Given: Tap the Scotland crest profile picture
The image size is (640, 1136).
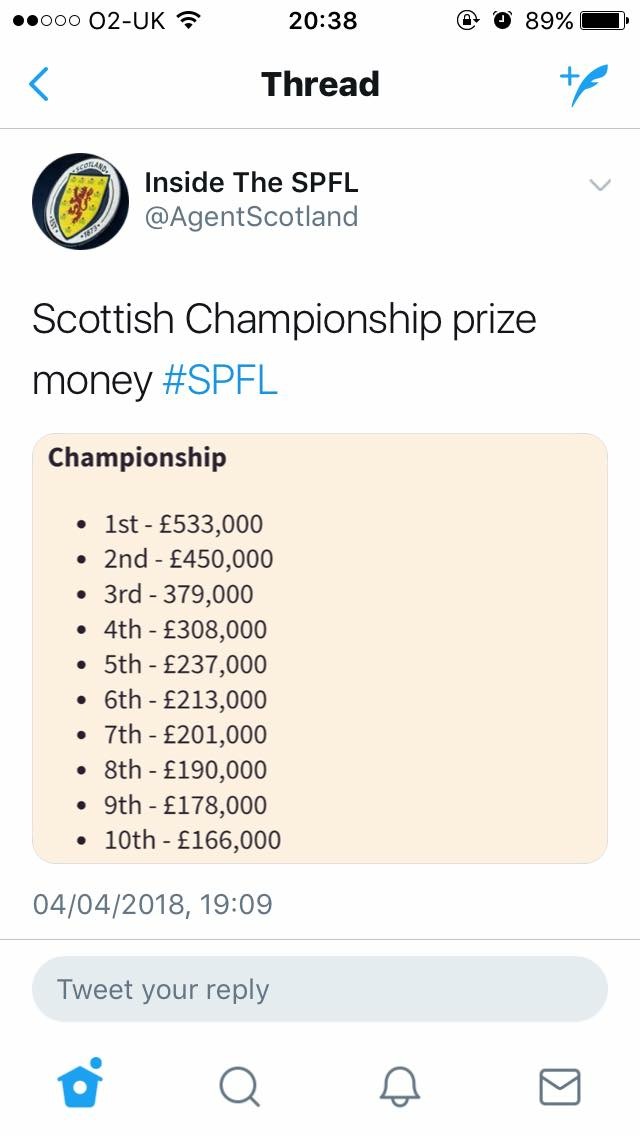Looking at the screenshot, I should pyautogui.click(x=80, y=201).
